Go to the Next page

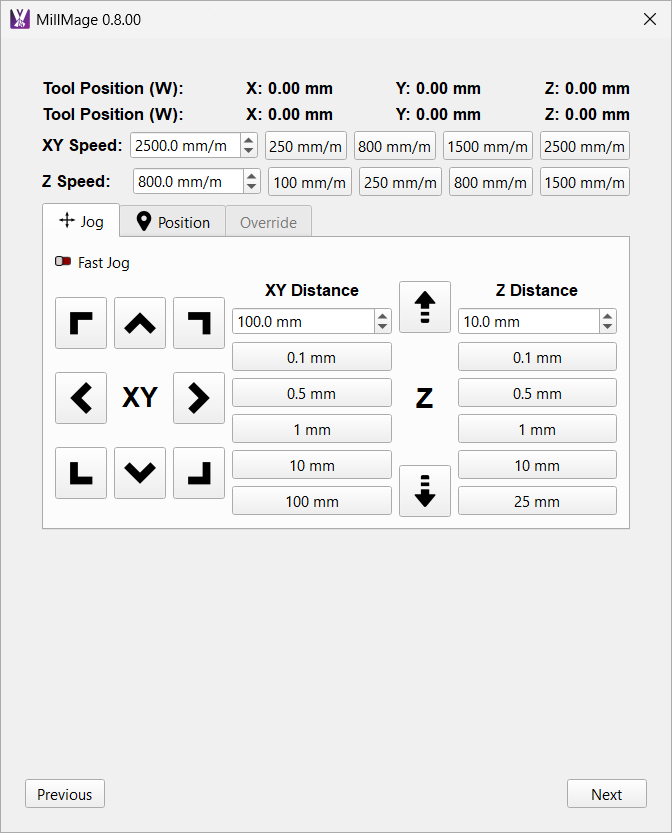coord(606,794)
